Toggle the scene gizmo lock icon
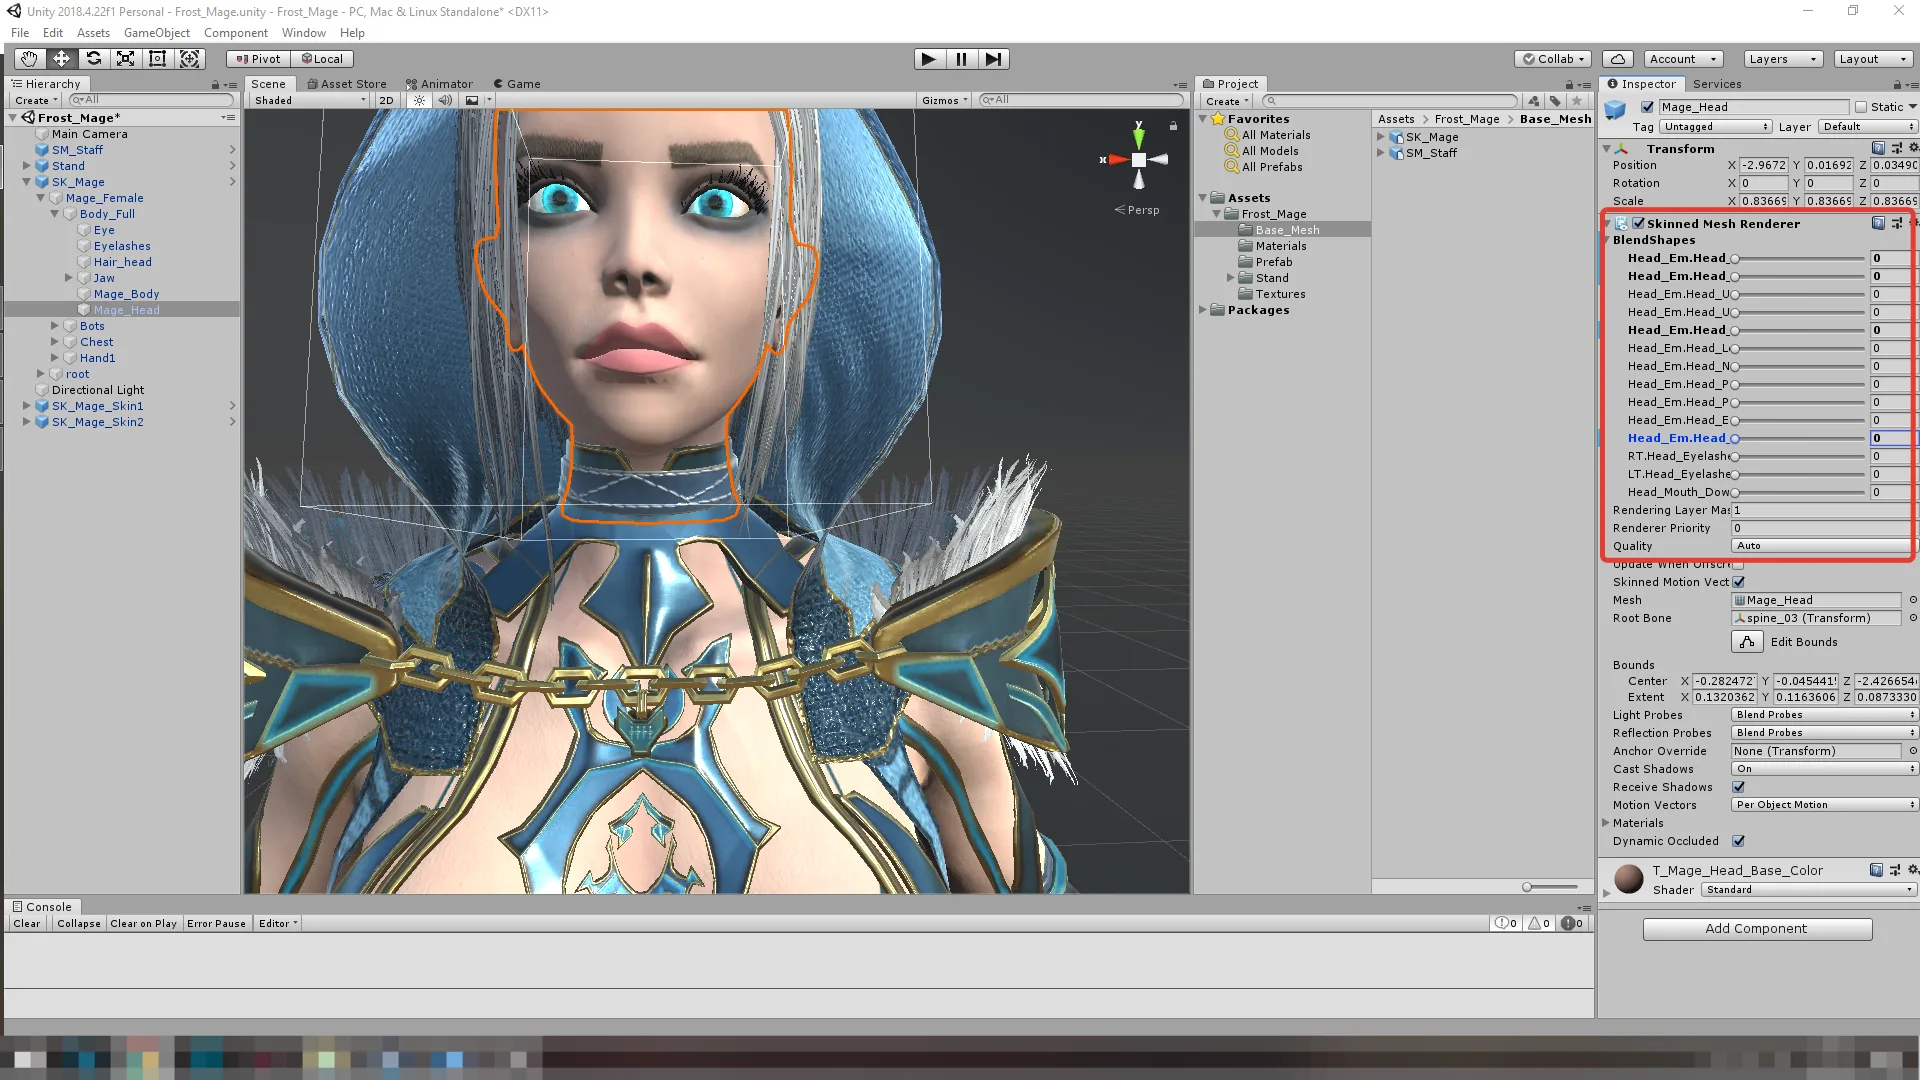Image resolution: width=1920 pixels, height=1080 pixels. coord(1173,126)
